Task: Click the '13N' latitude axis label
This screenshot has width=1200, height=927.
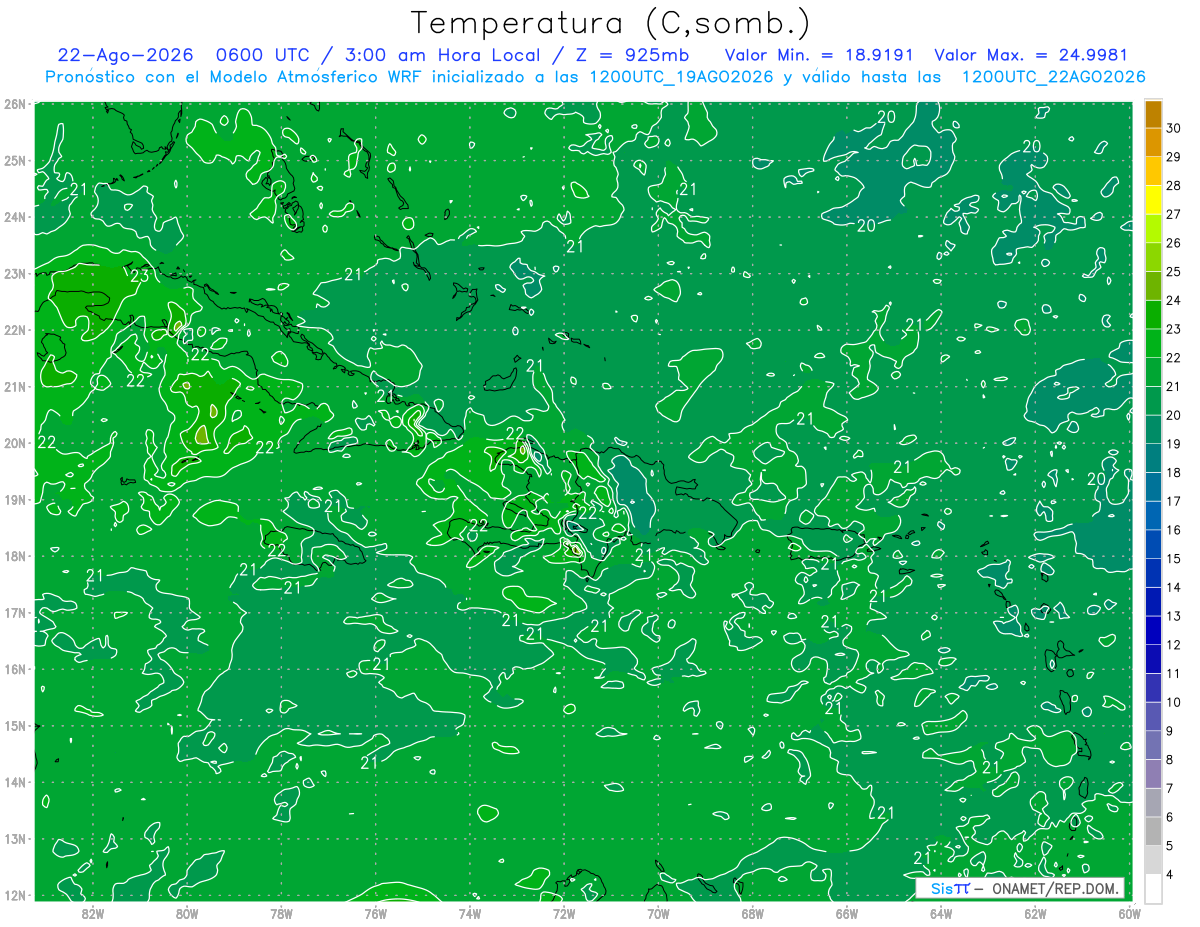Action: [14, 838]
